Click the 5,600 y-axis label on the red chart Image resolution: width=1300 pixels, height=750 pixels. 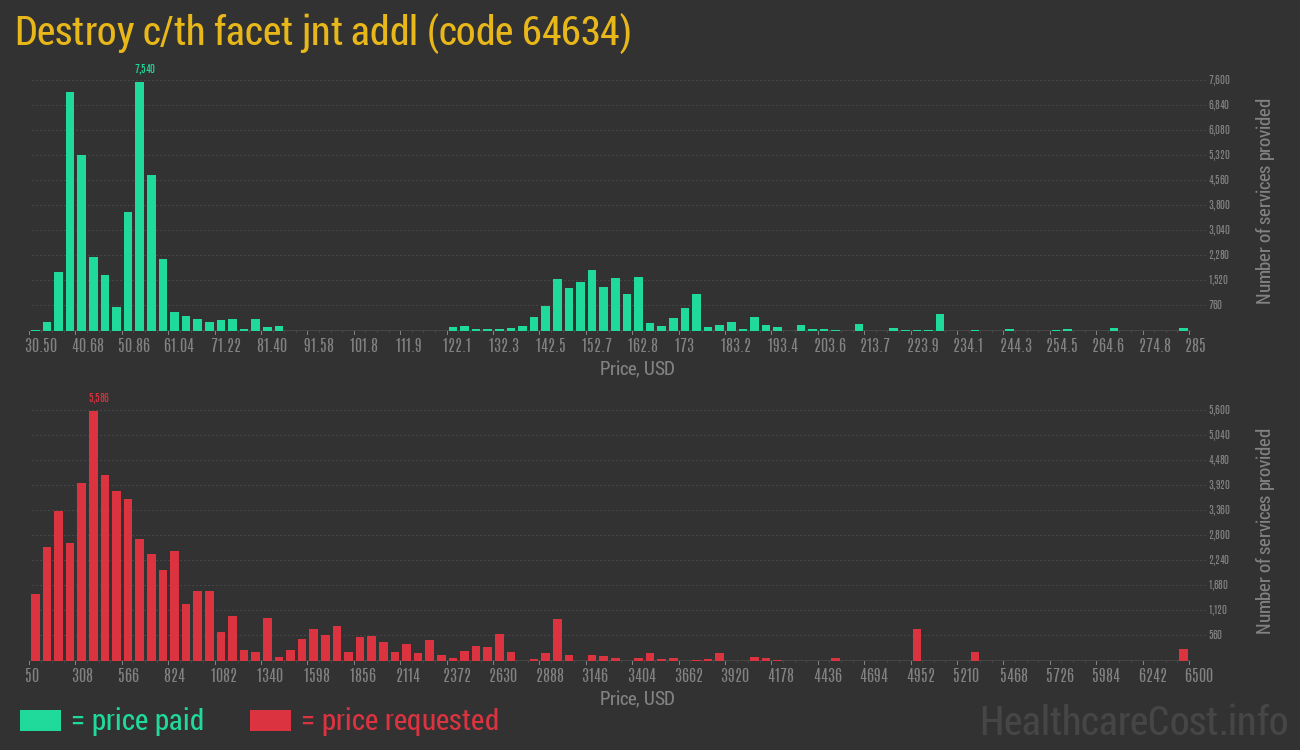1219,410
